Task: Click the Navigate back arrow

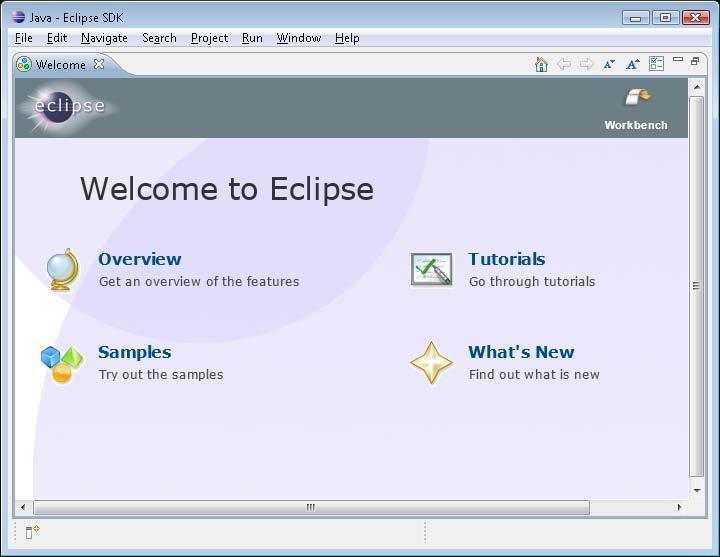Action: (x=564, y=64)
